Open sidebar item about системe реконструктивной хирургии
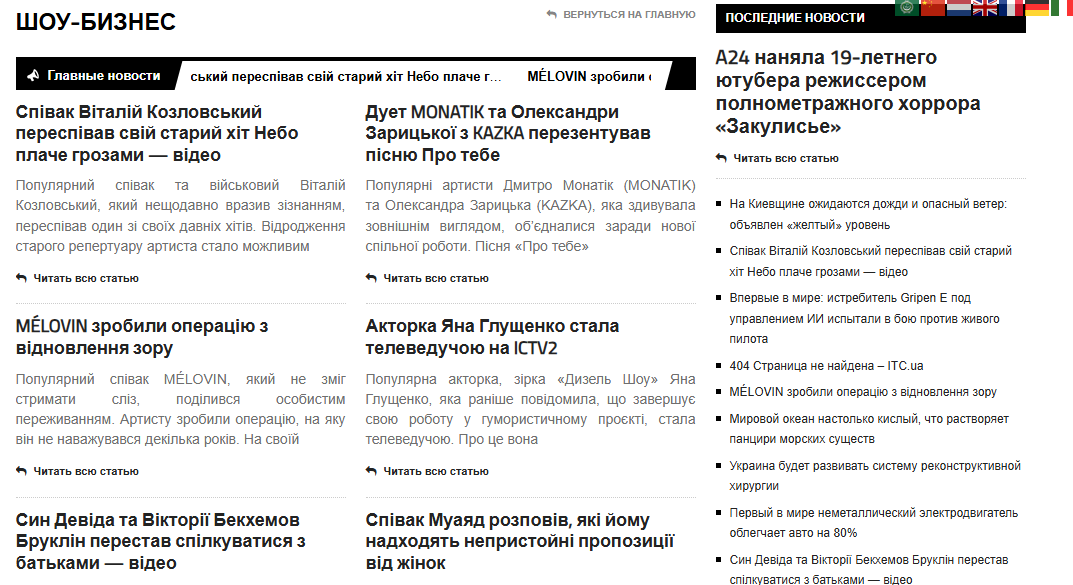This screenshot has width=1073, height=585. click(x=875, y=476)
